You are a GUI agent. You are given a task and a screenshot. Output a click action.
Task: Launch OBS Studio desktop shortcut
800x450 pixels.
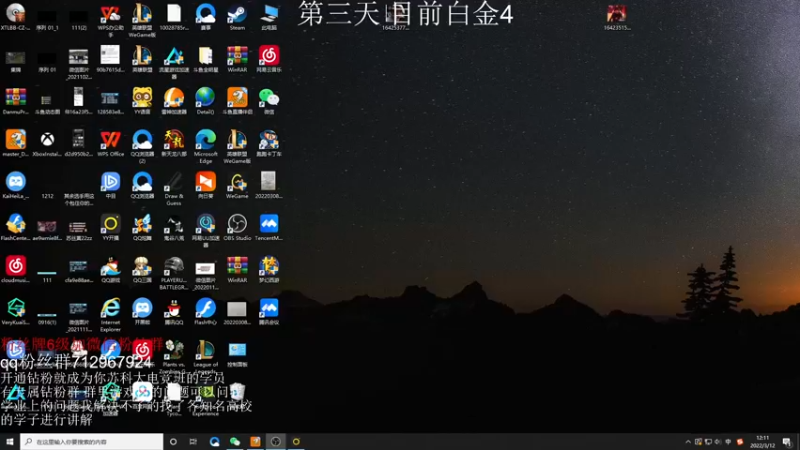(x=237, y=228)
